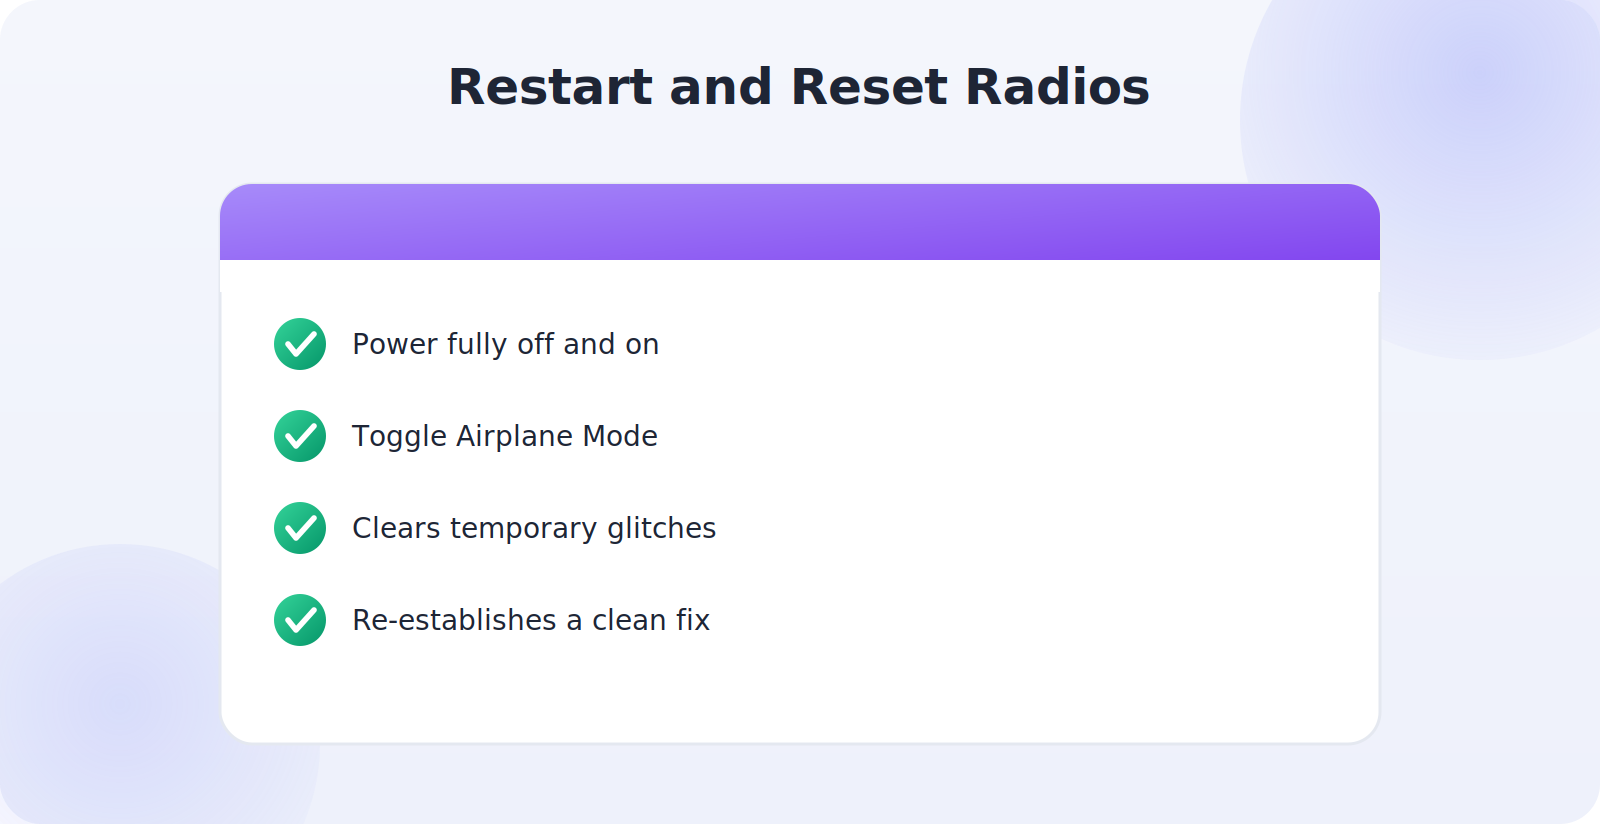The height and width of the screenshot is (824, 1600).
Task: Click the 'Restart and Reset Radios' heading
Action: tap(799, 87)
